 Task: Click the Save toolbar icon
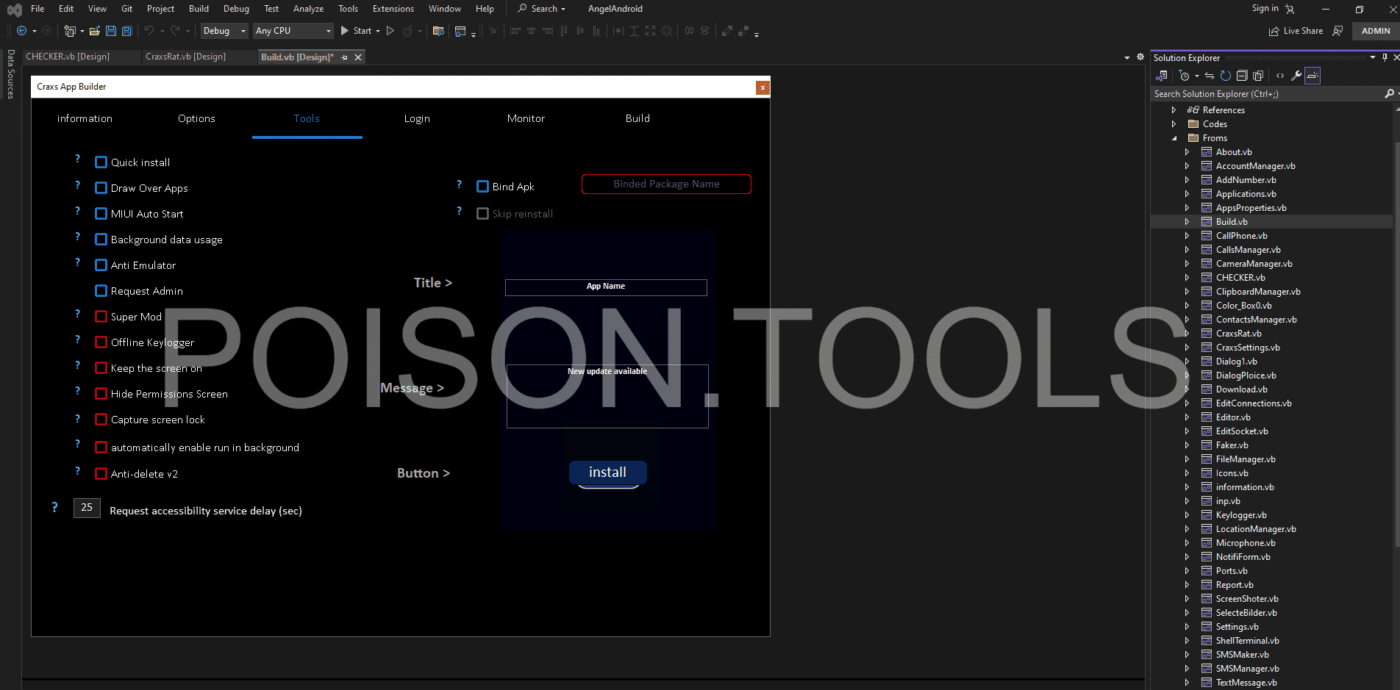(x=110, y=31)
